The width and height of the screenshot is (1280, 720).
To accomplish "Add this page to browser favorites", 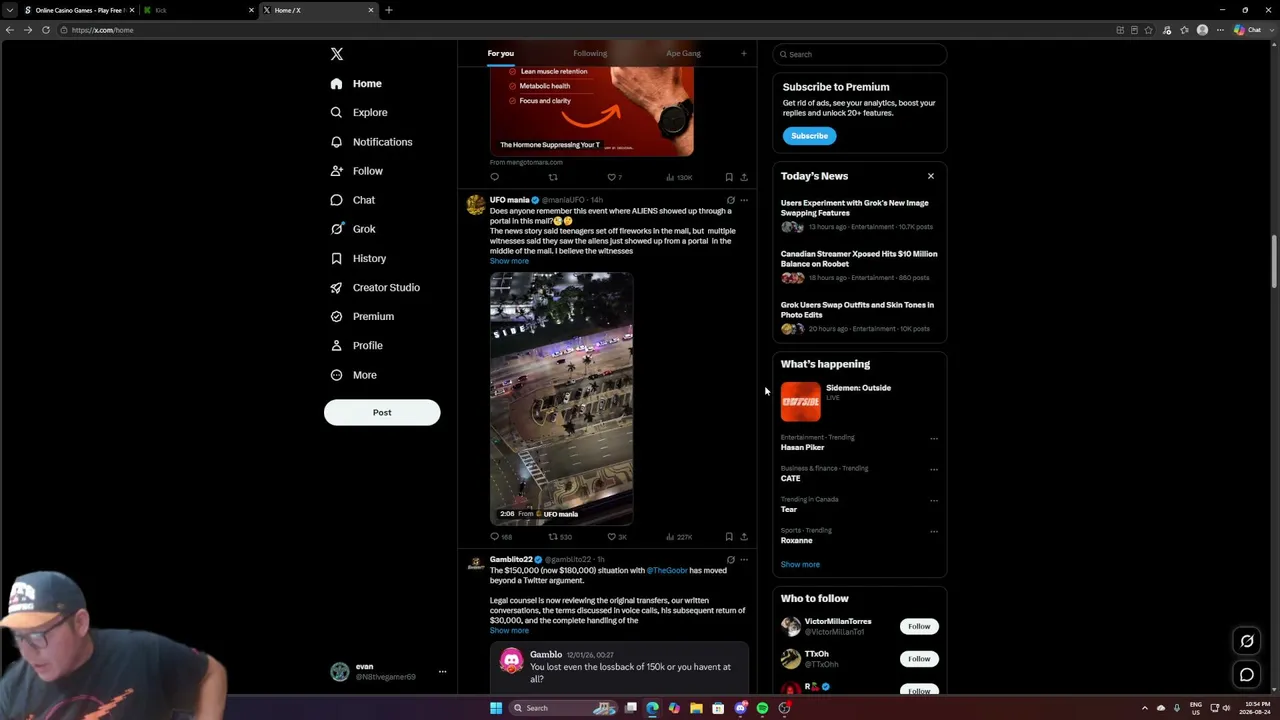I will (x=1149, y=30).
